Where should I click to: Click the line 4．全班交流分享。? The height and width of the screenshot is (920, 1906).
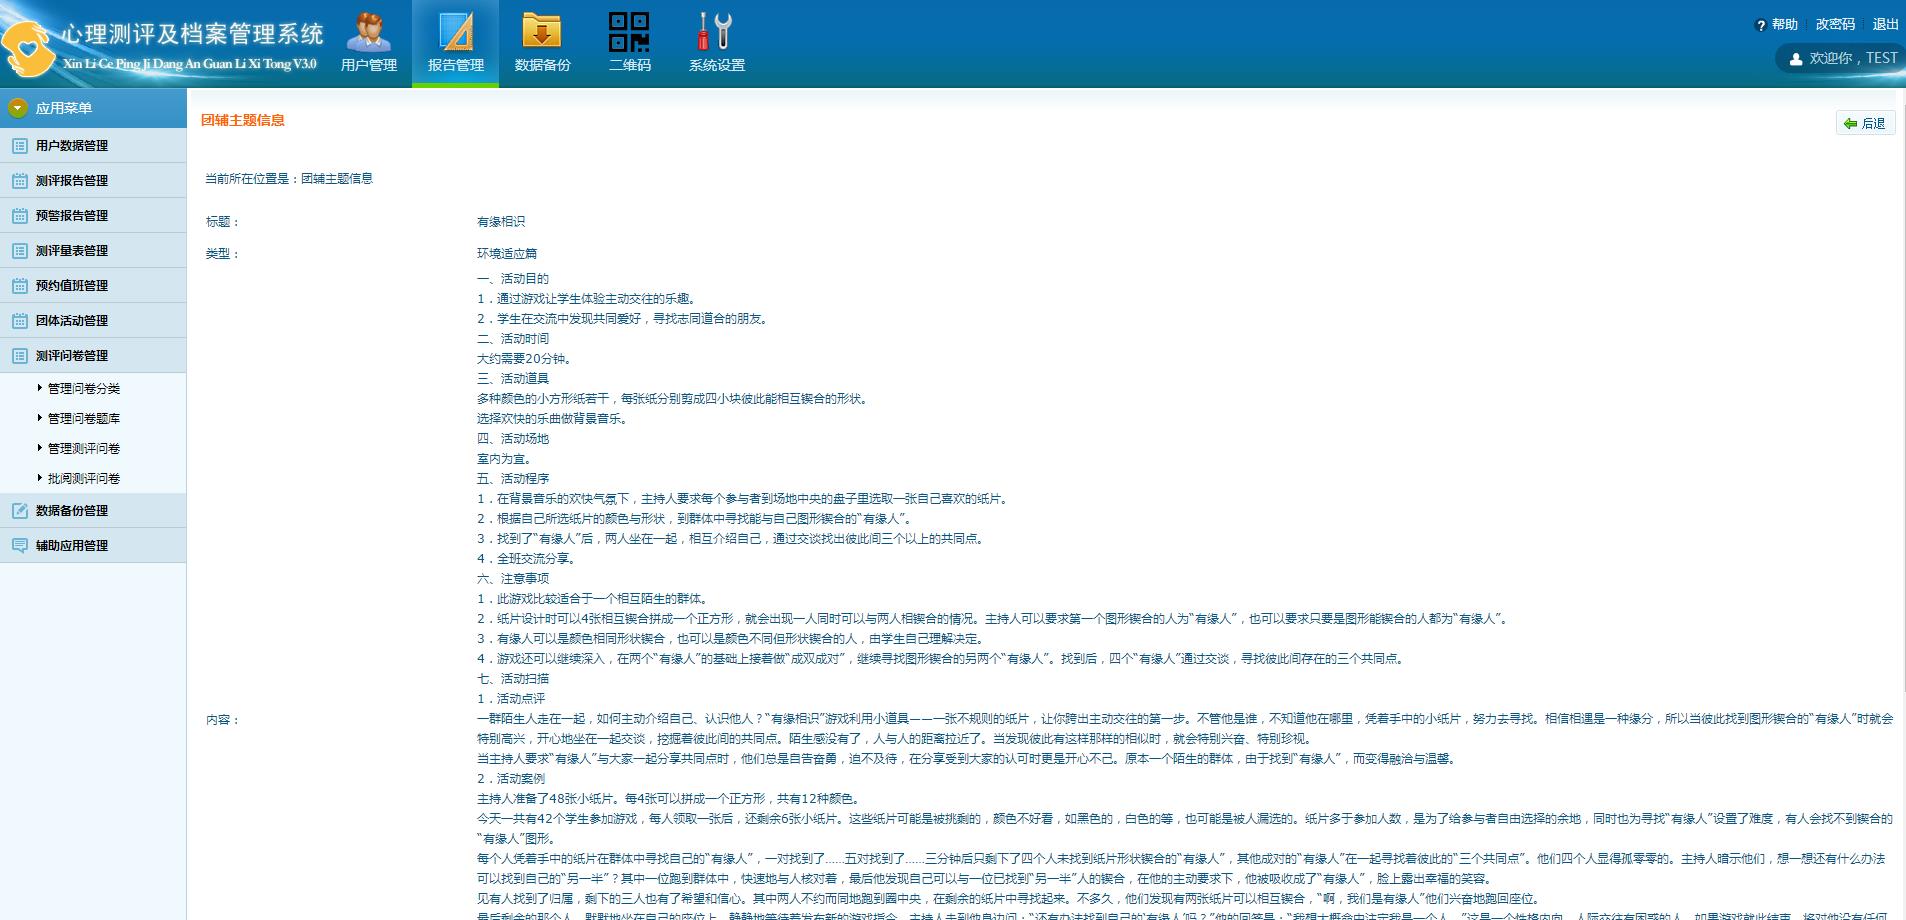(527, 559)
